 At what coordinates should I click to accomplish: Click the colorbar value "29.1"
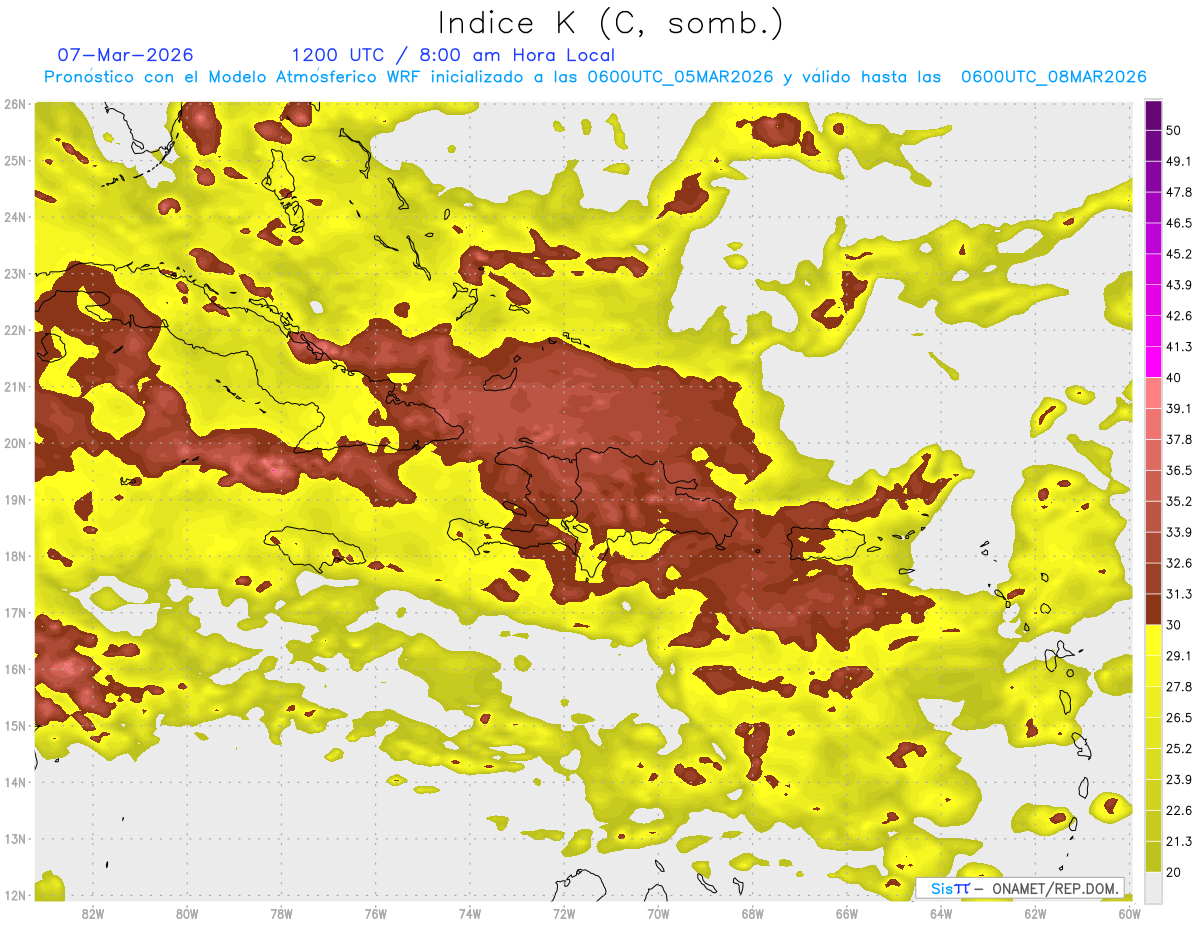click(1179, 656)
